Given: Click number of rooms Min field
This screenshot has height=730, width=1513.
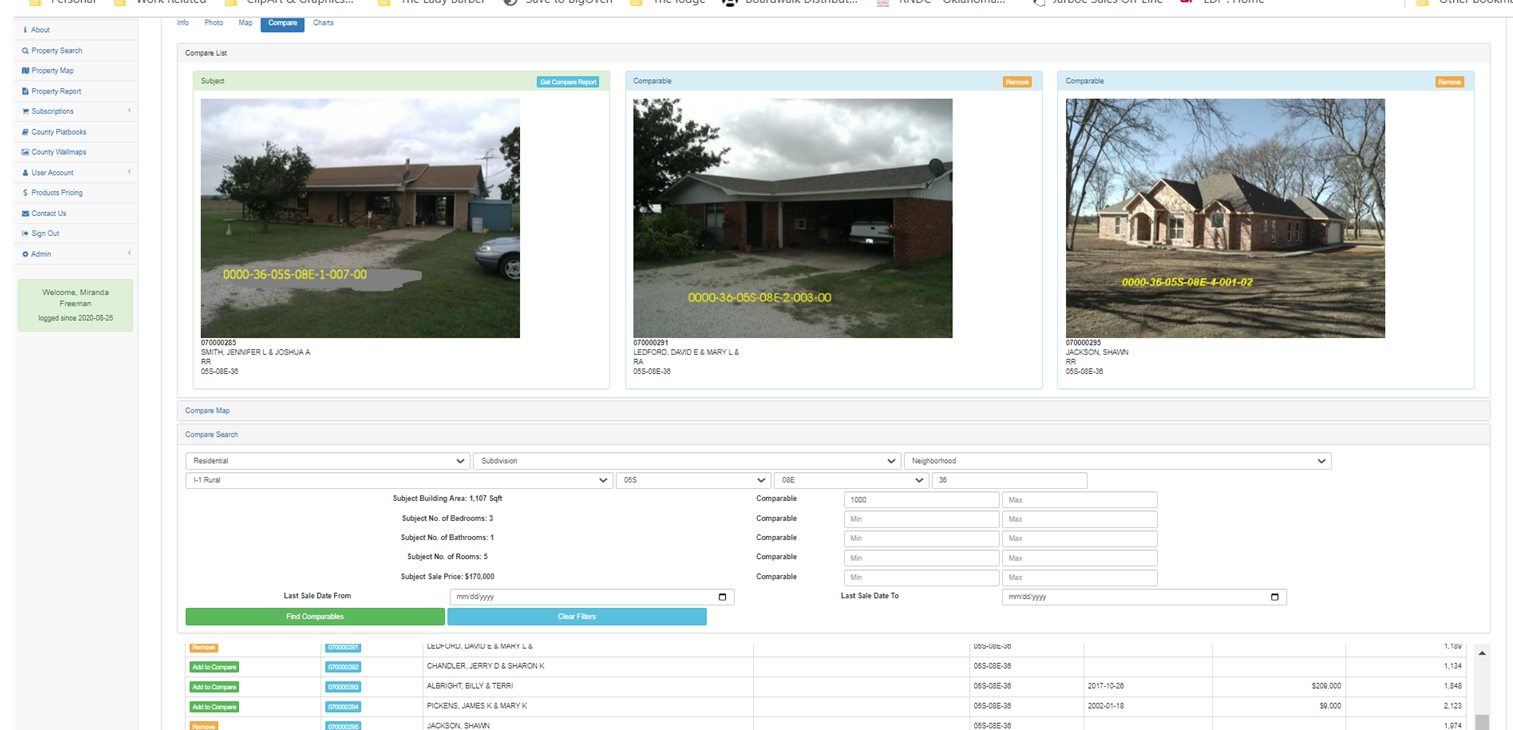Looking at the screenshot, I should pos(922,558).
